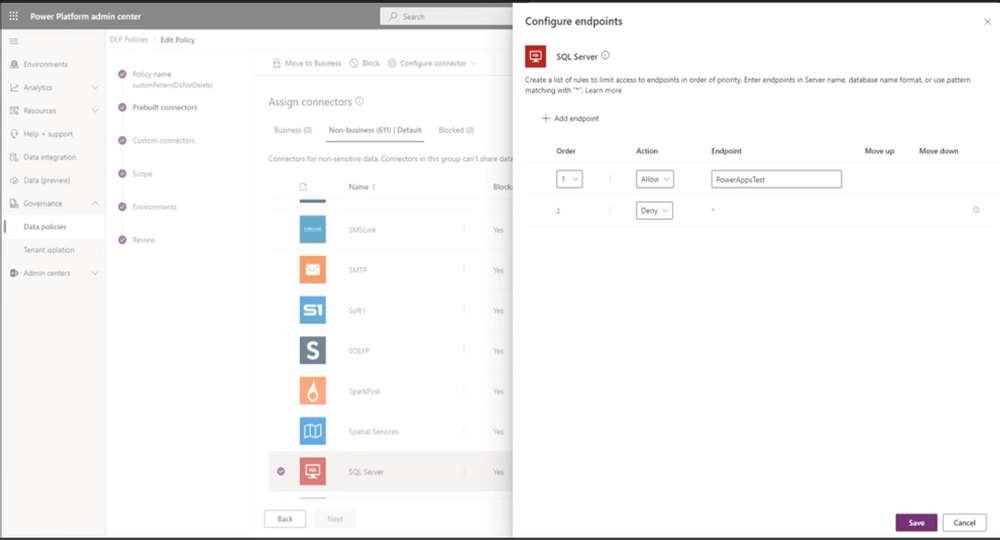Click the Admin centers icon
Viewport: 1000px width, 540px height.
pyautogui.click(x=14, y=273)
